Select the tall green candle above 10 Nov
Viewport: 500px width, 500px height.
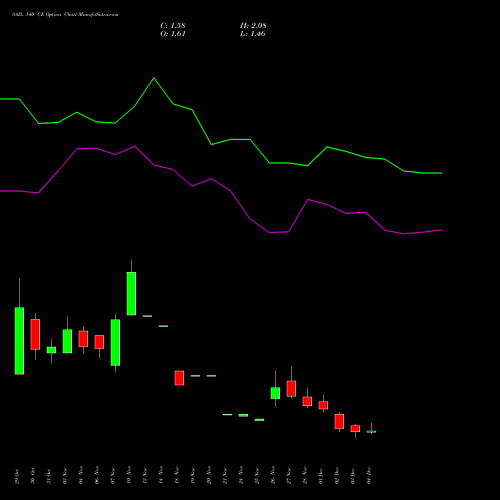click(x=131, y=293)
